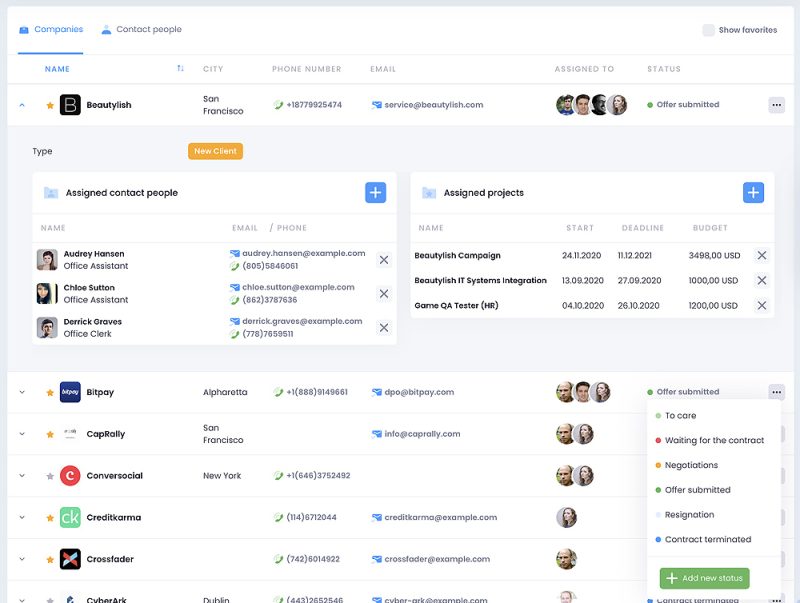Open Audrey Hansen's profile photo
Image resolution: width=800 pixels, height=603 pixels.
pos(47,260)
